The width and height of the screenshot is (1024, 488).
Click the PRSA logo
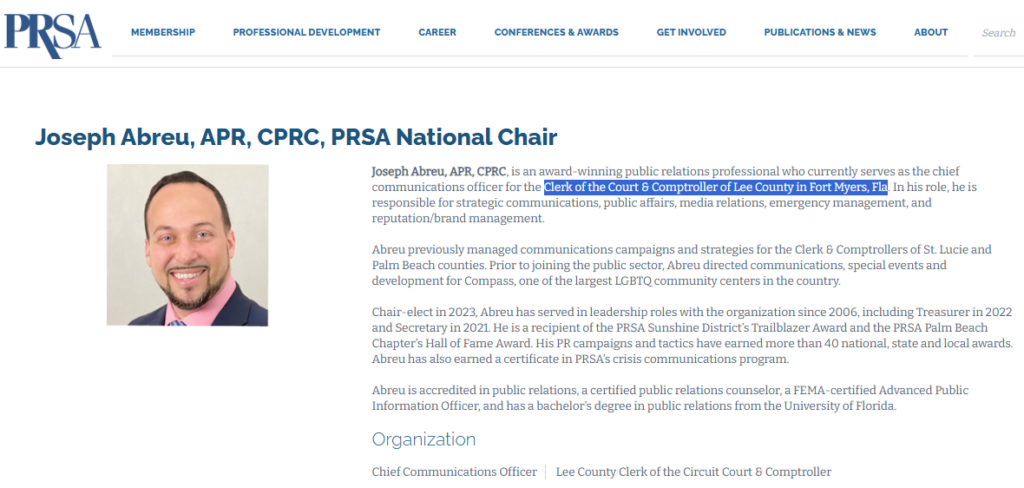53,35
